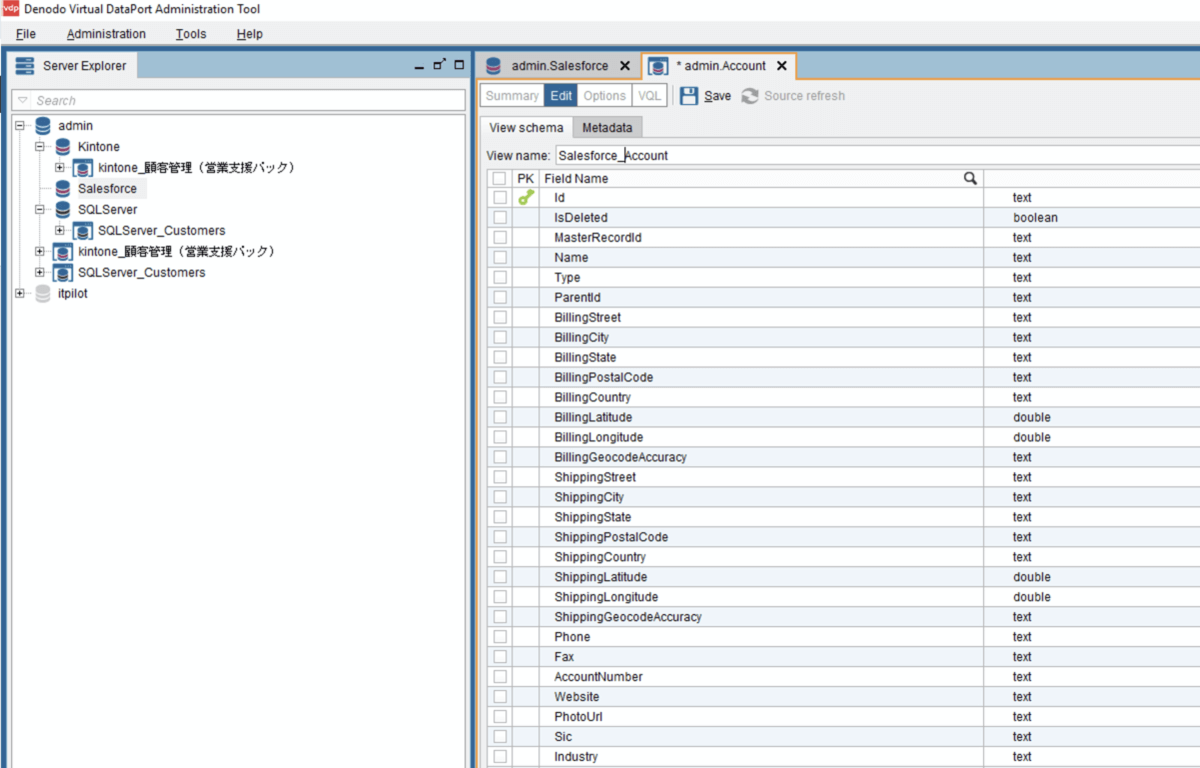
Task: Click the admin database icon in tree
Action: click(42, 126)
